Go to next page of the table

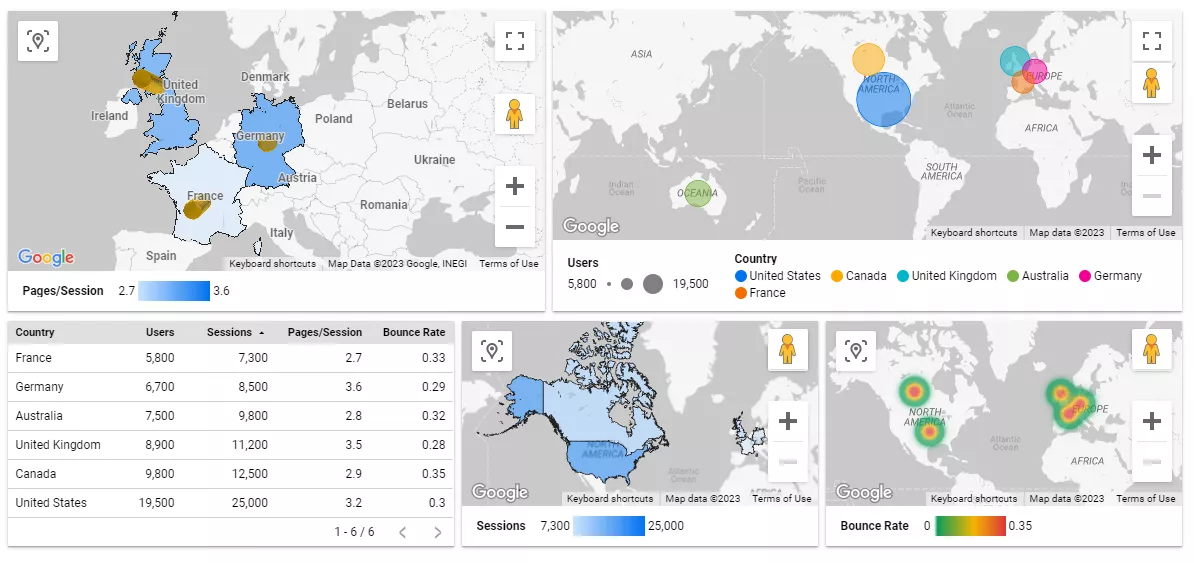[438, 532]
